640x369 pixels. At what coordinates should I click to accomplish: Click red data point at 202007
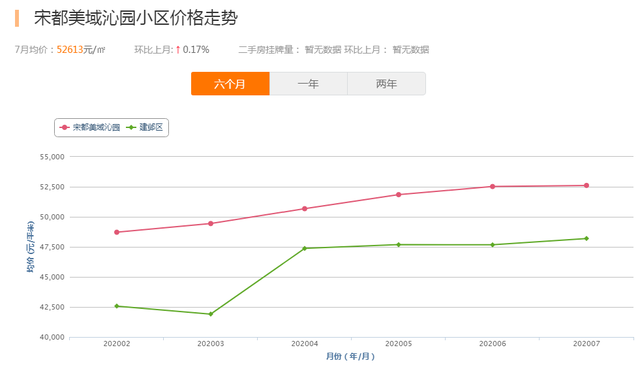tap(587, 185)
